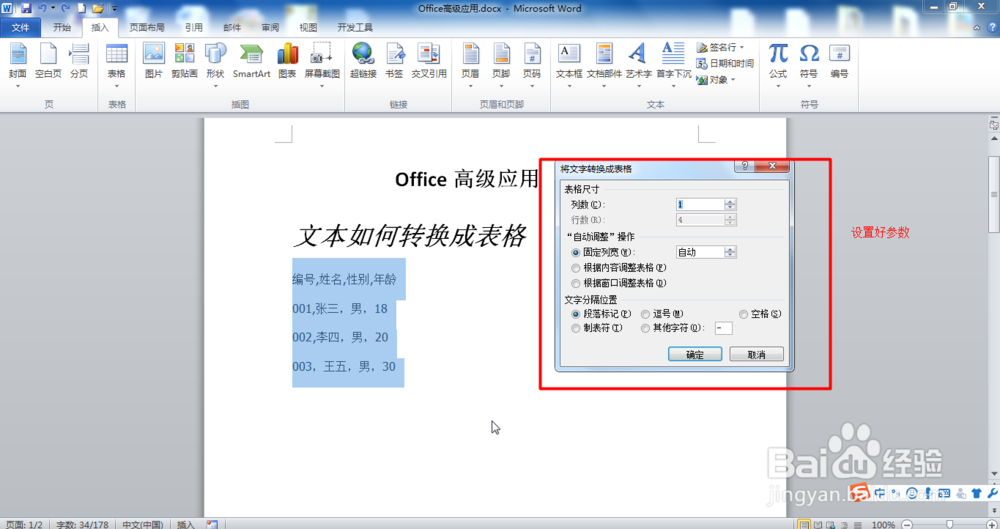Screen dimensions: 1000x529
Task: Choose paragraph marks (段落标记) as separator
Action: (x=601, y=314)
